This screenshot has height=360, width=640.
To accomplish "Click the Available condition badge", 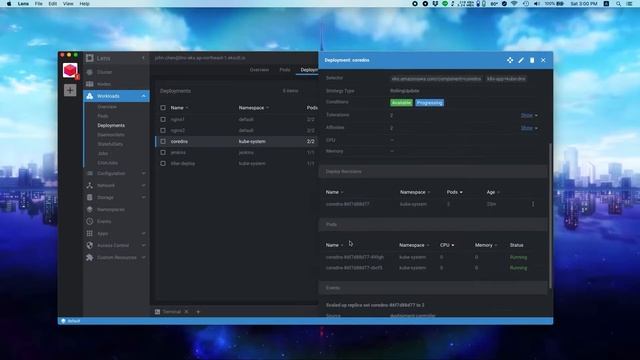I will pos(401,103).
